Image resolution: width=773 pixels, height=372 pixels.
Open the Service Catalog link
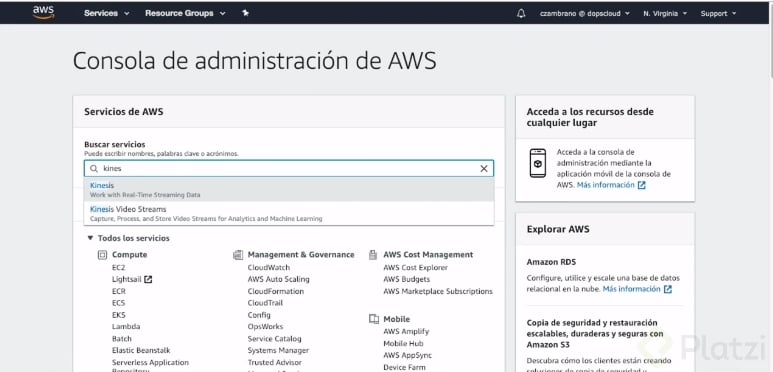274,338
